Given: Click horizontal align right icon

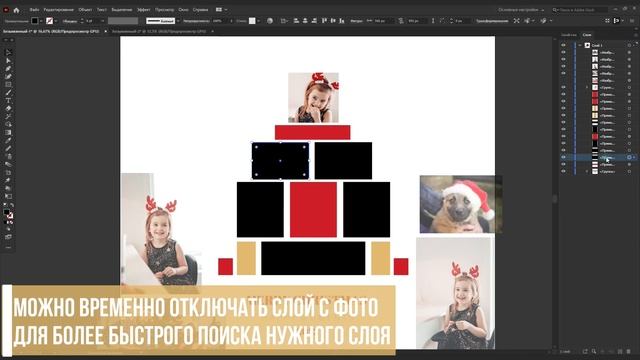Looking at the screenshot, I should [x=314, y=21].
